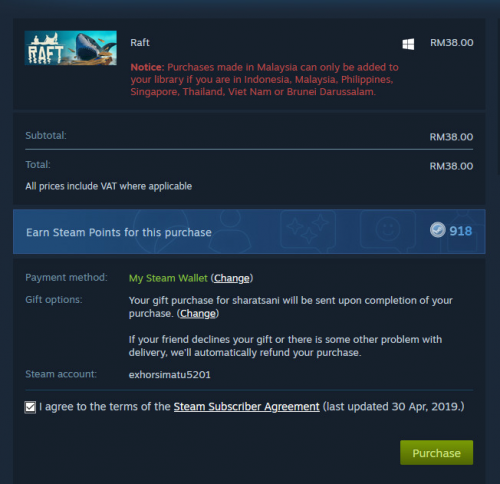Click the Windows platform icon next to Raft
This screenshot has width=500, height=484.
point(408,44)
